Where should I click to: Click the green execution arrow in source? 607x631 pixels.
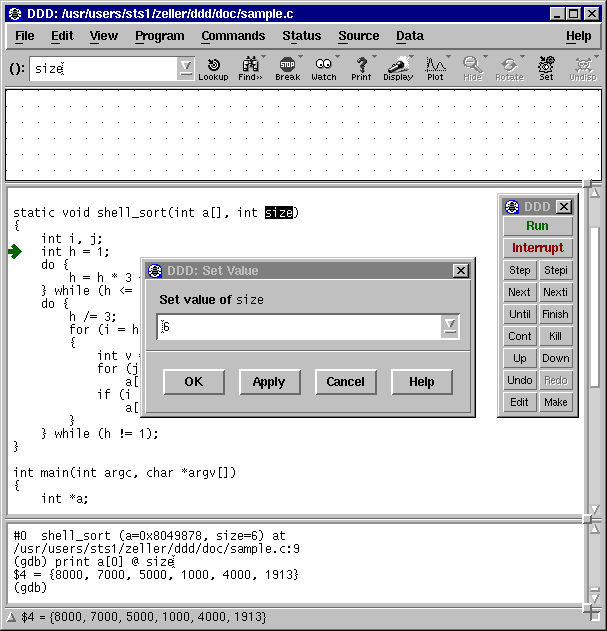point(15,252)
